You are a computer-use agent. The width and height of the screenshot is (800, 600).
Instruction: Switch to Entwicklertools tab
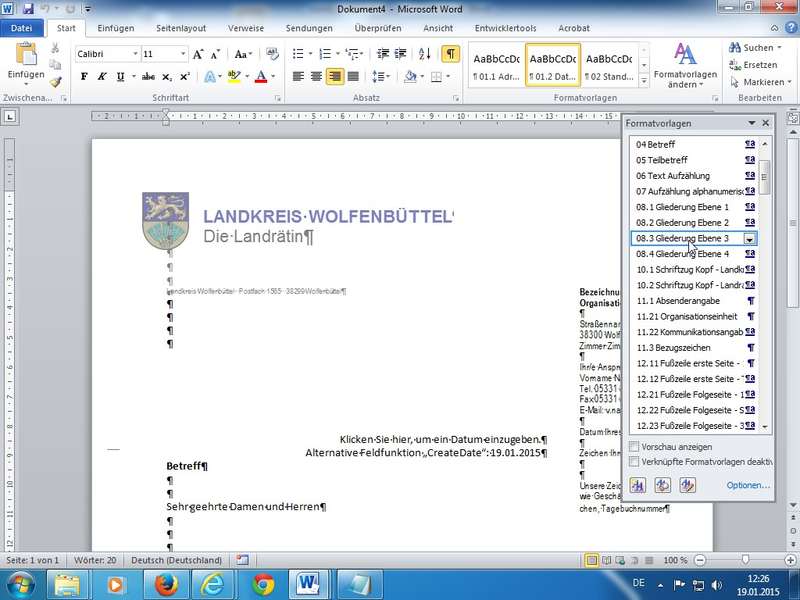(x=505, y=28)
